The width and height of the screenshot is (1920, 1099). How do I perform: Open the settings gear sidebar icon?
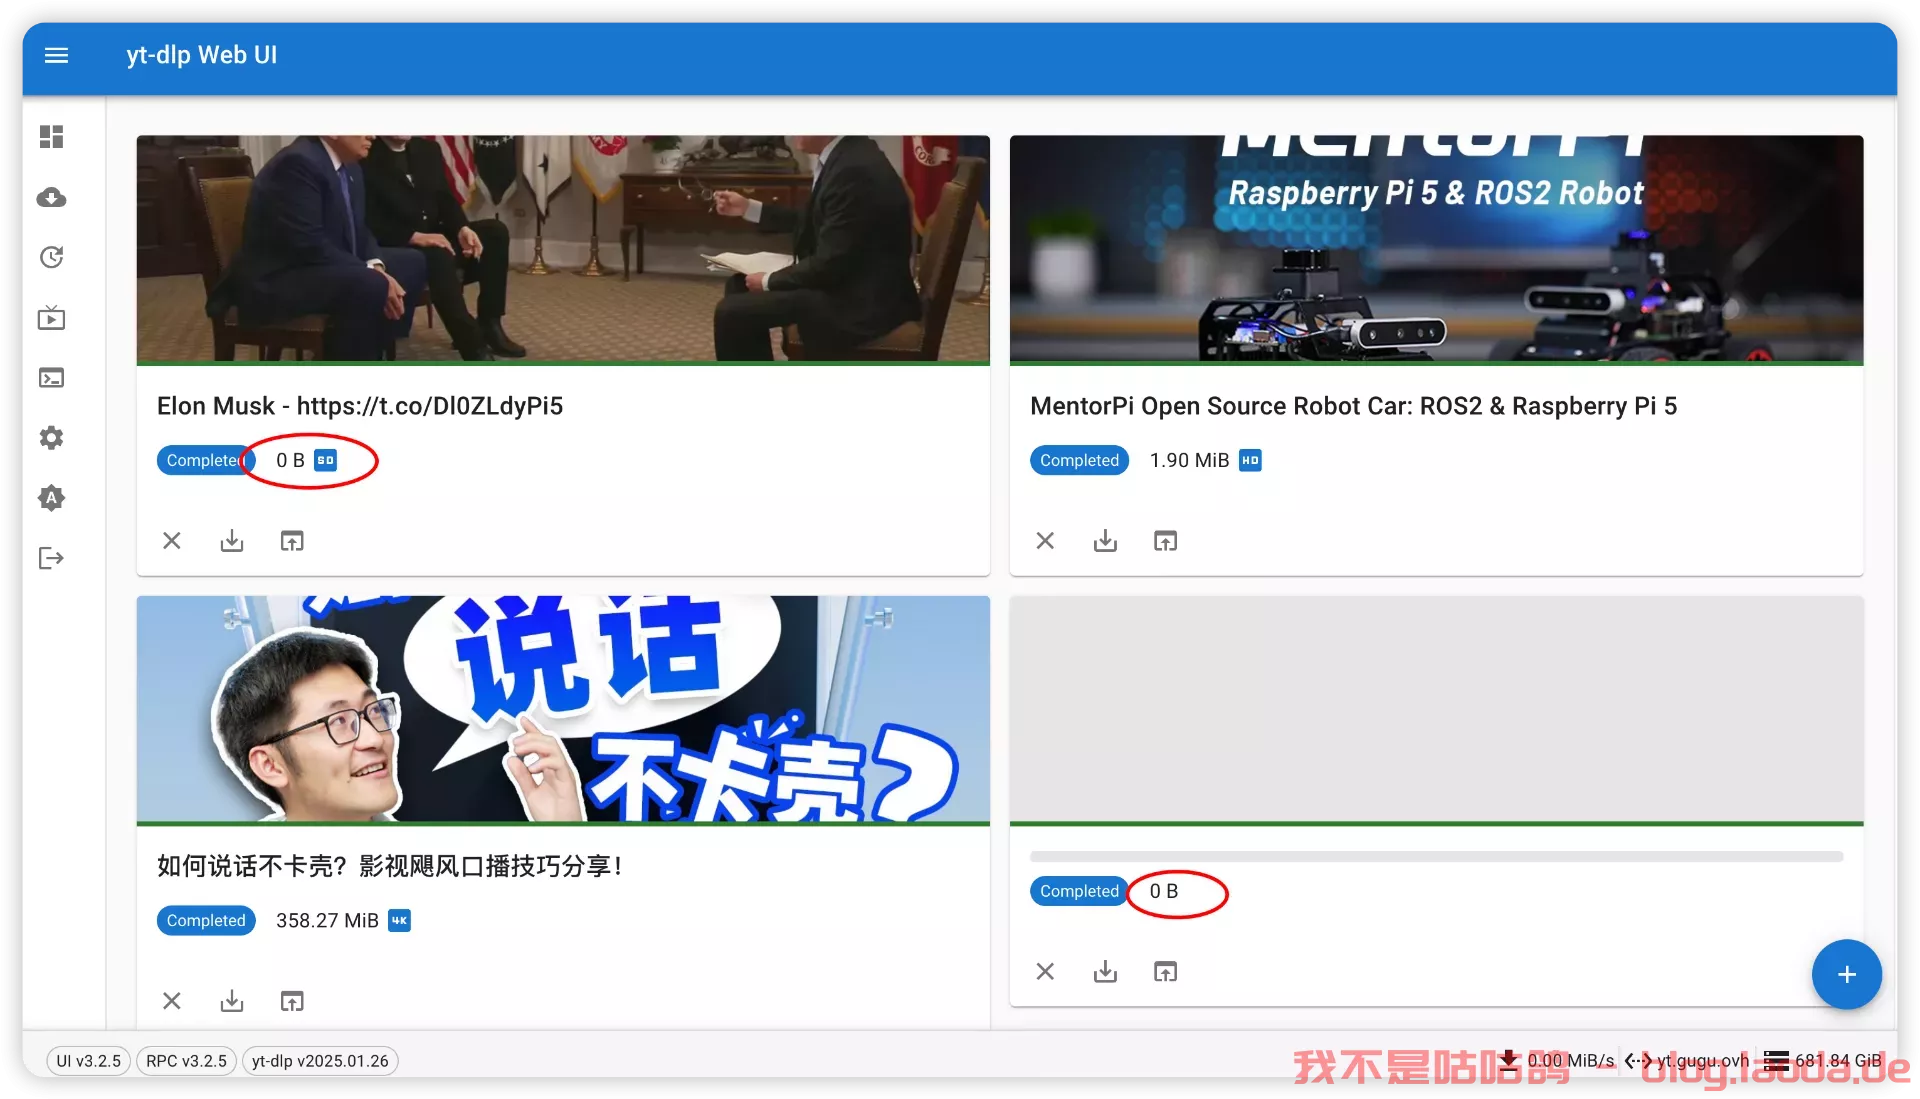tap(52, 438)
